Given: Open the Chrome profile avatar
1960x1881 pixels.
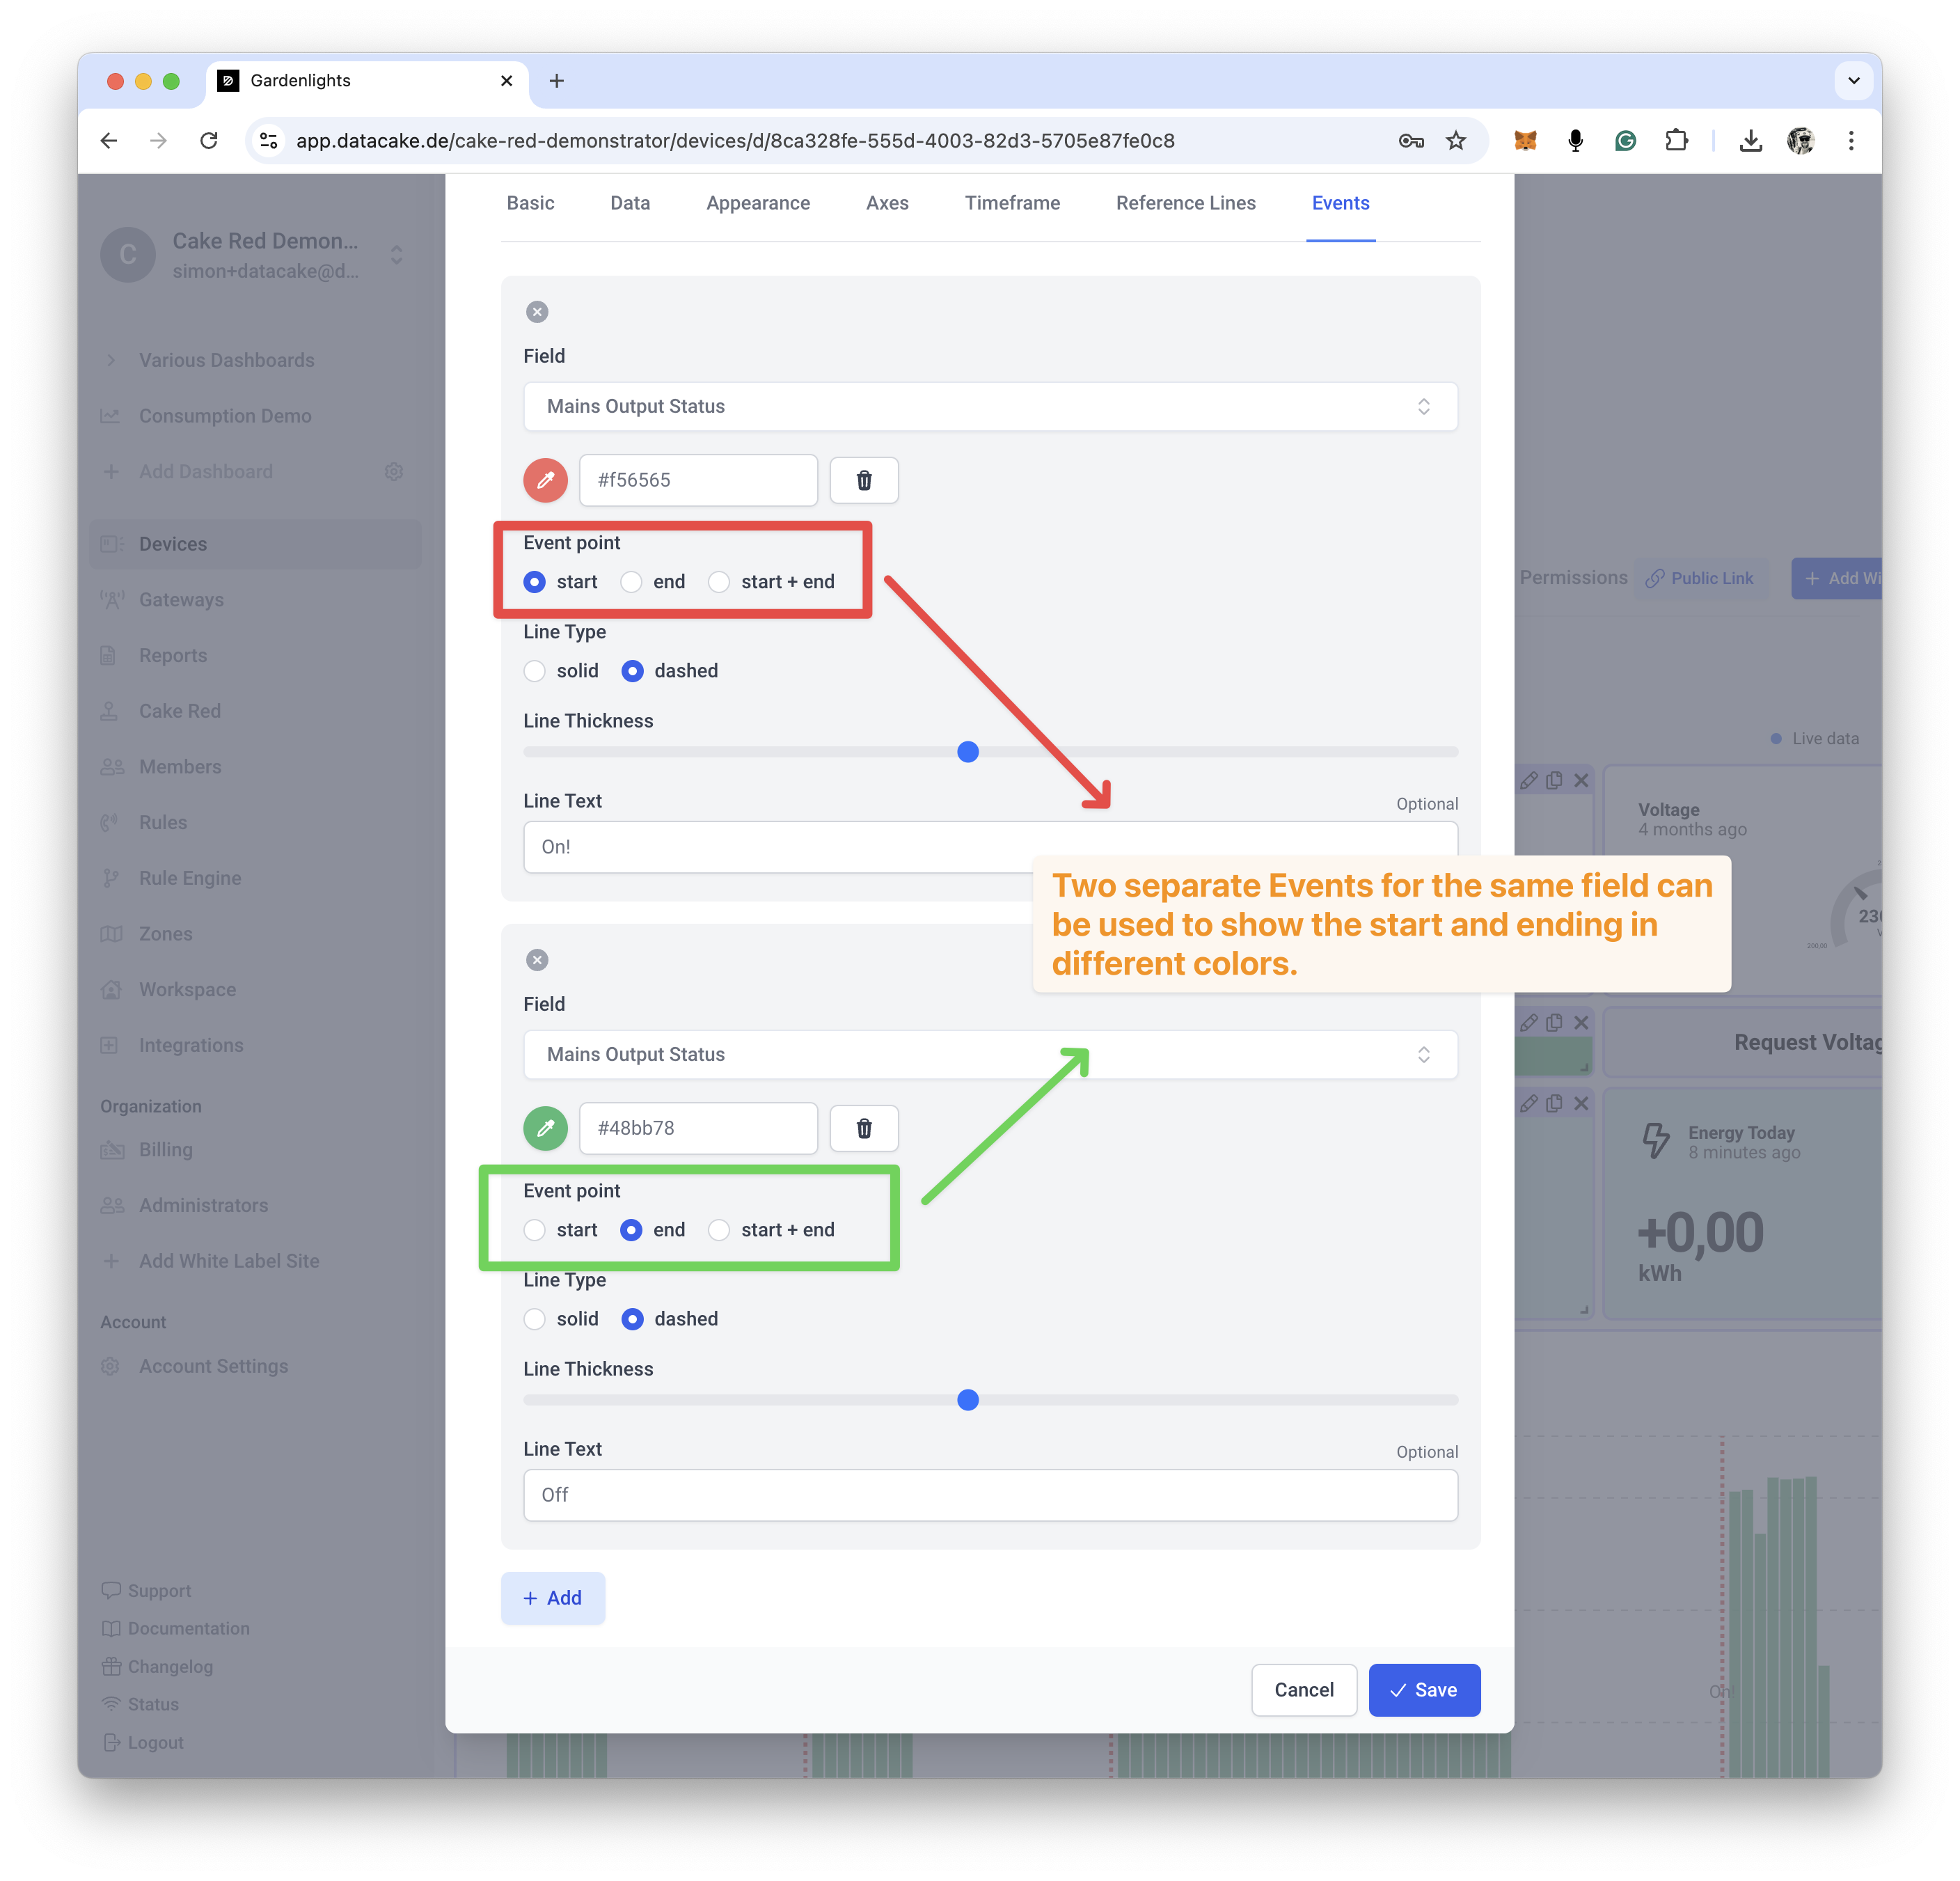Looking at the screenshot, I should tap(1801, 141).
